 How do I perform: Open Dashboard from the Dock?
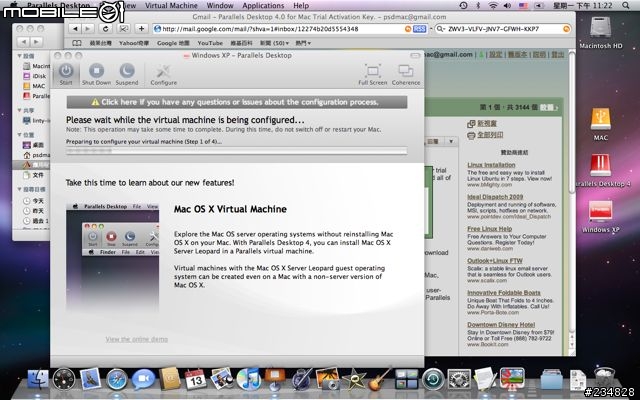(x=64, y=380)
